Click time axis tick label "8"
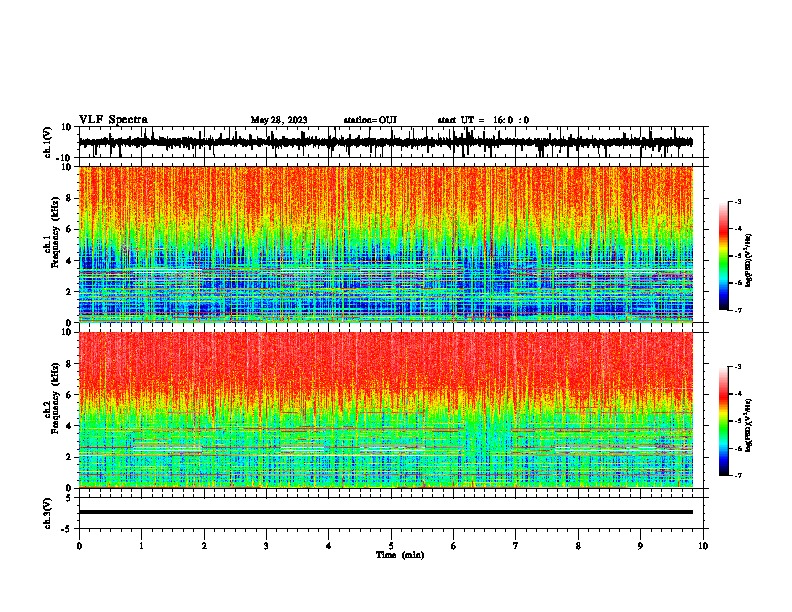 tap(578, 545)
